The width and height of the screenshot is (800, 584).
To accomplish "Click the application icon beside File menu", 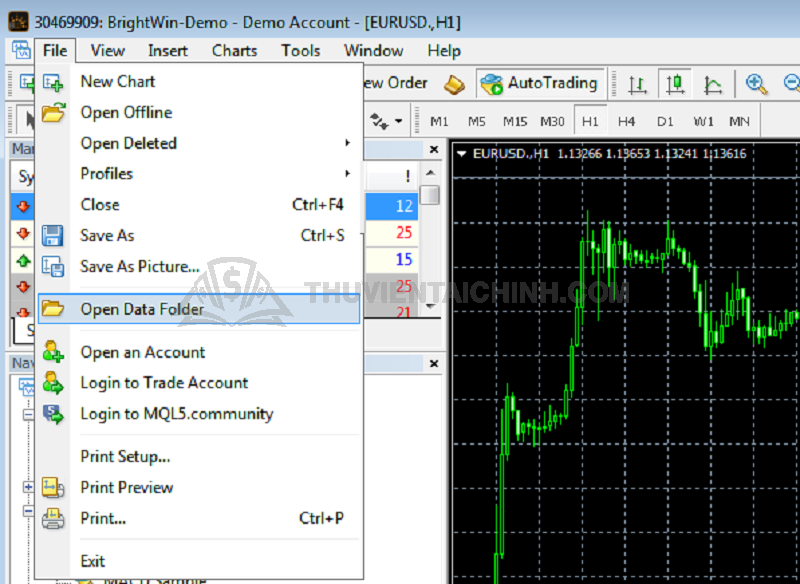I will click(x=21, y=50).
